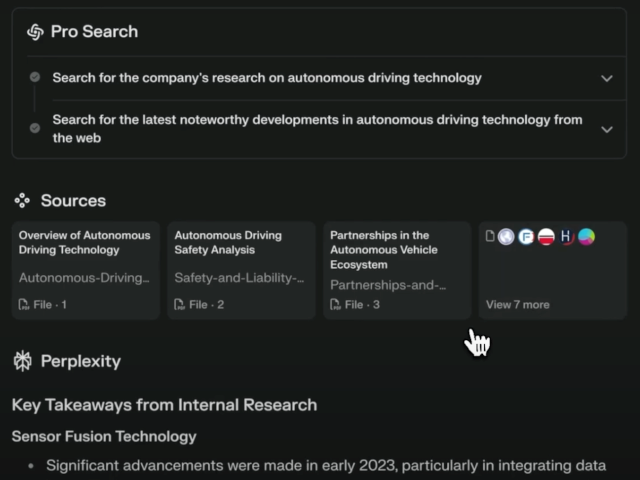This screenshot has width=640, height=480.
Task: Expand the latest noteworthy developments search step
Action: 607,129
